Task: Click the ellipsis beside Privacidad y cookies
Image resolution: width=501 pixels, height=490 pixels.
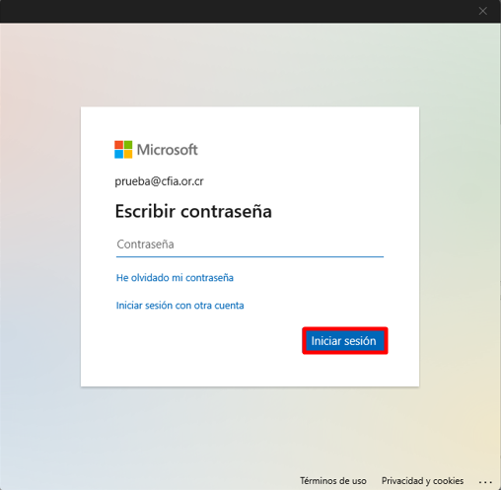Action: tap(485, 481)
